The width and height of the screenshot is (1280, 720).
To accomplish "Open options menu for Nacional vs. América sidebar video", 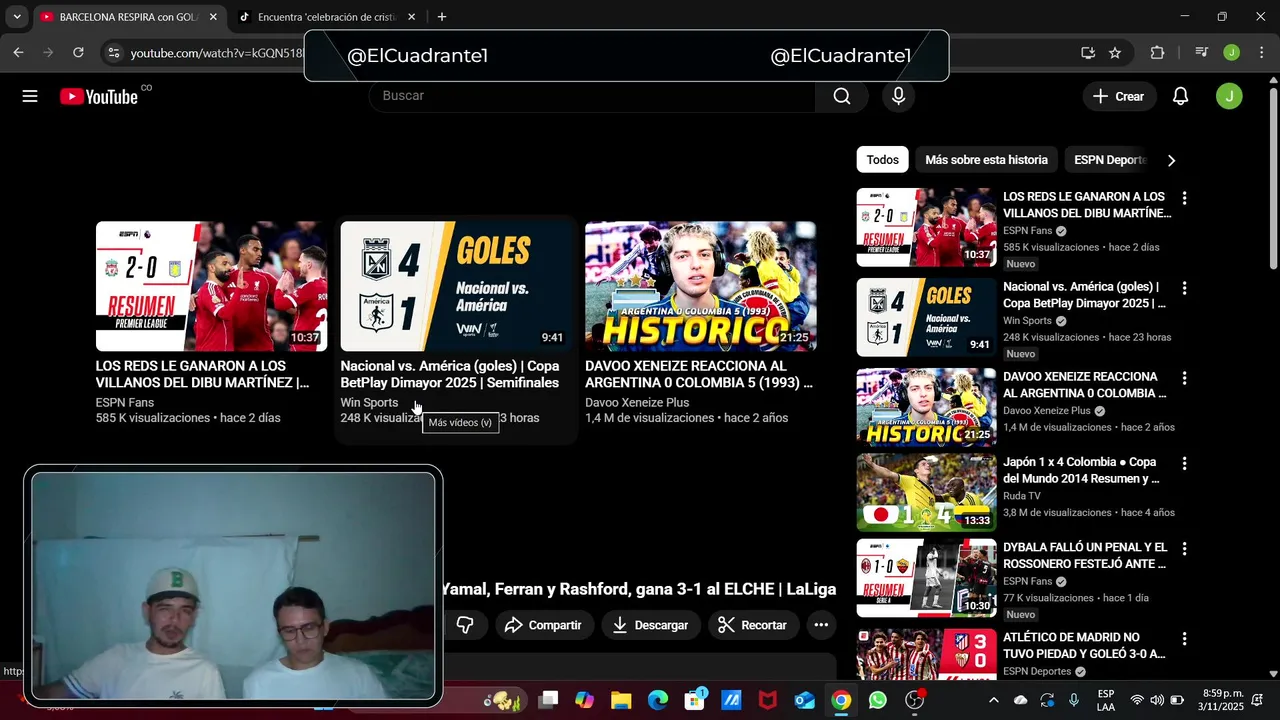I will tap(1184, 288).
